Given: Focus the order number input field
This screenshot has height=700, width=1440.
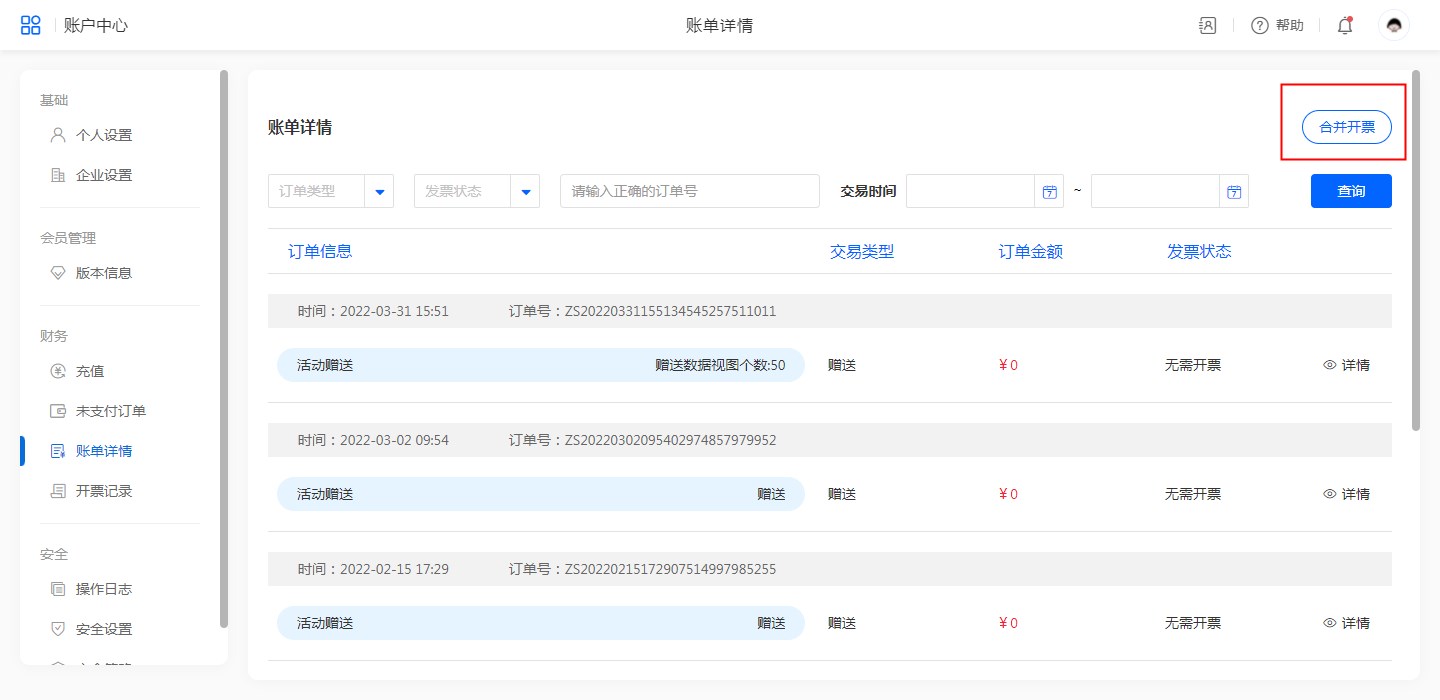Looking at the screenshot, I should [689, 191].
